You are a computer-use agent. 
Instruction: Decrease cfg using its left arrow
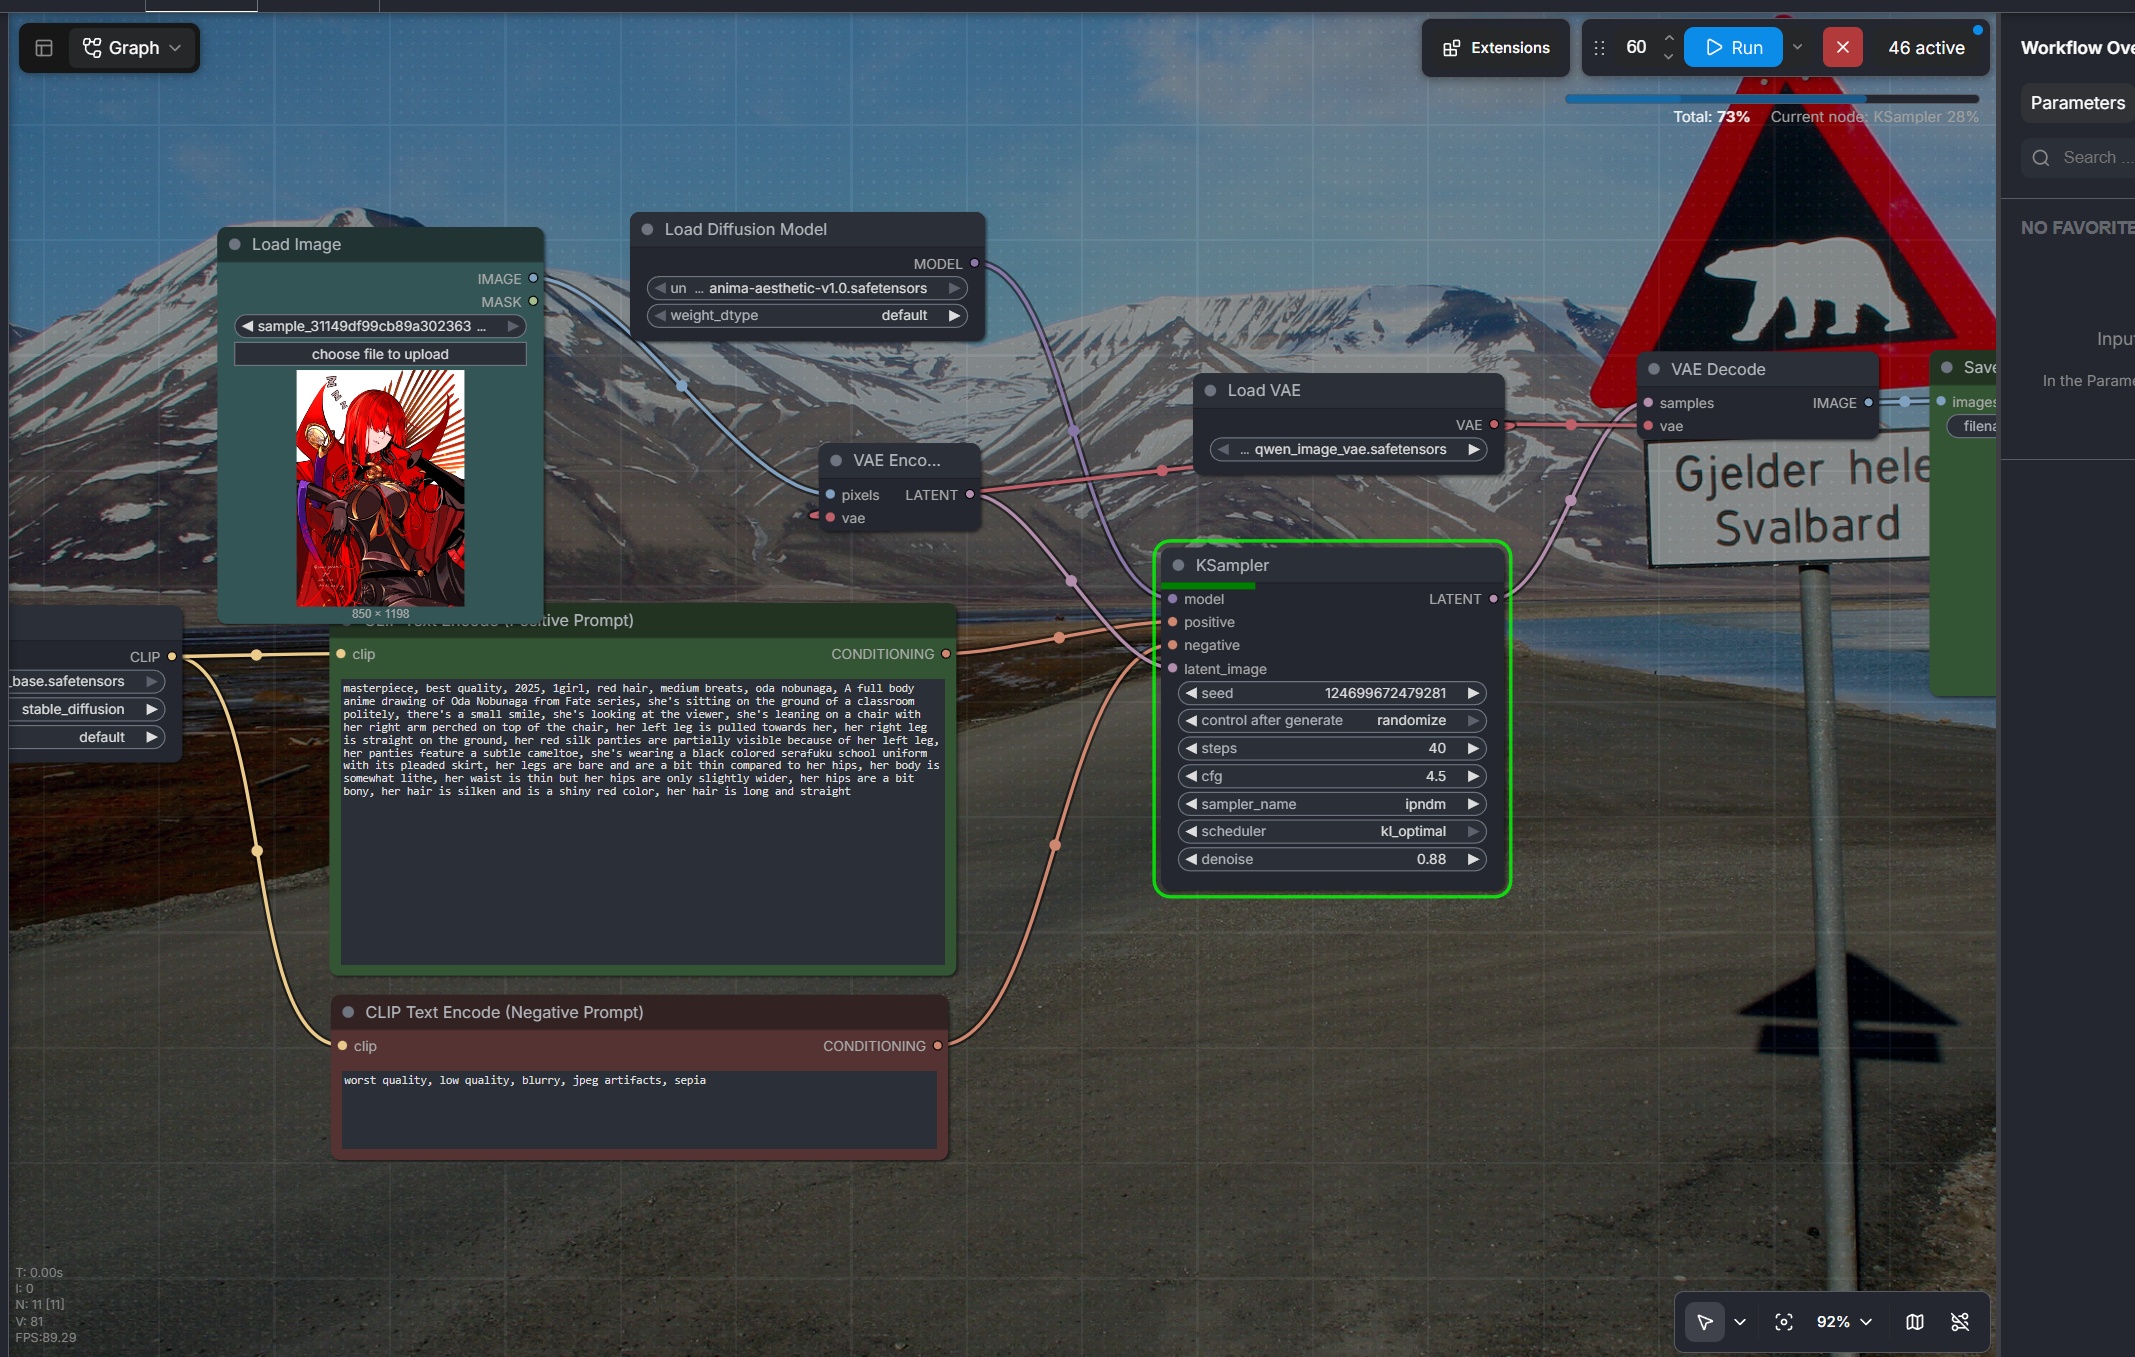pyautogui.click(x=1191, y=776)
